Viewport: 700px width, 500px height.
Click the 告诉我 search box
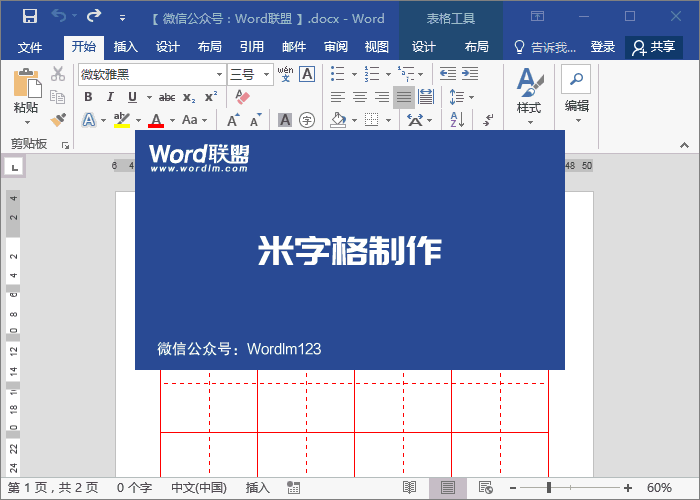(x=545, y=47)
